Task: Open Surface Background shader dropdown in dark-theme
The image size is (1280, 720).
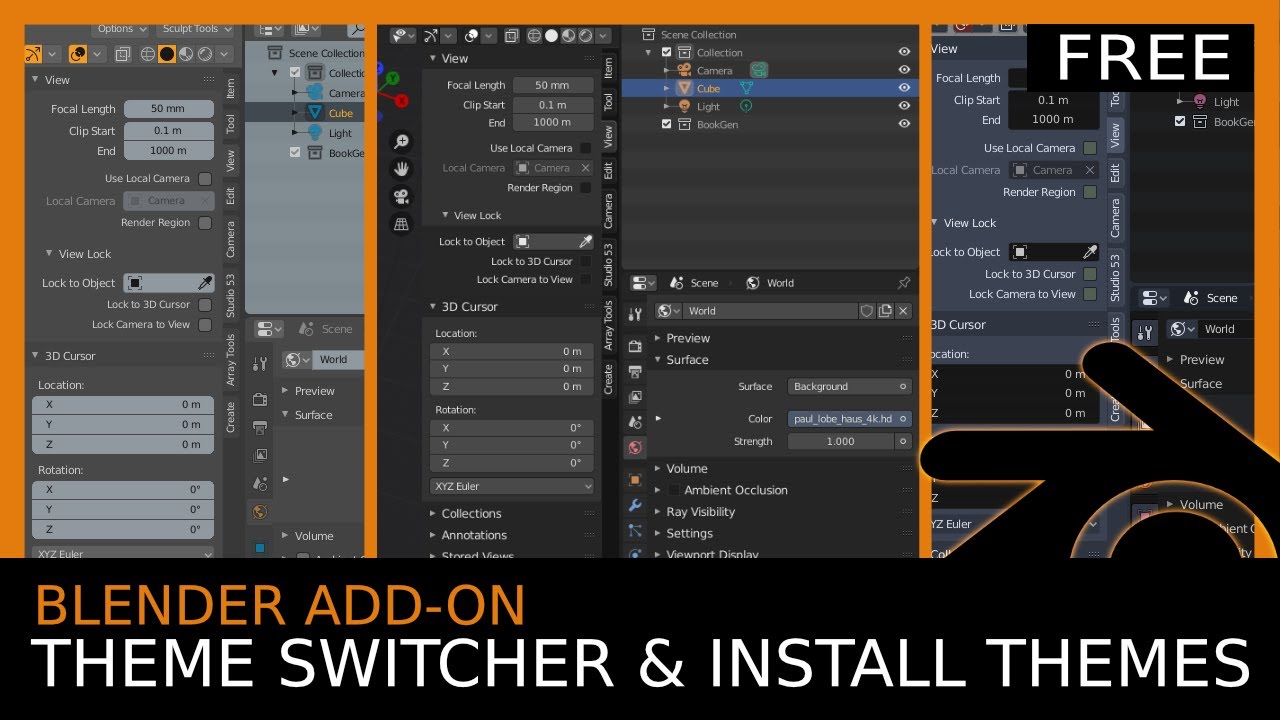Action: click(850, 386)
